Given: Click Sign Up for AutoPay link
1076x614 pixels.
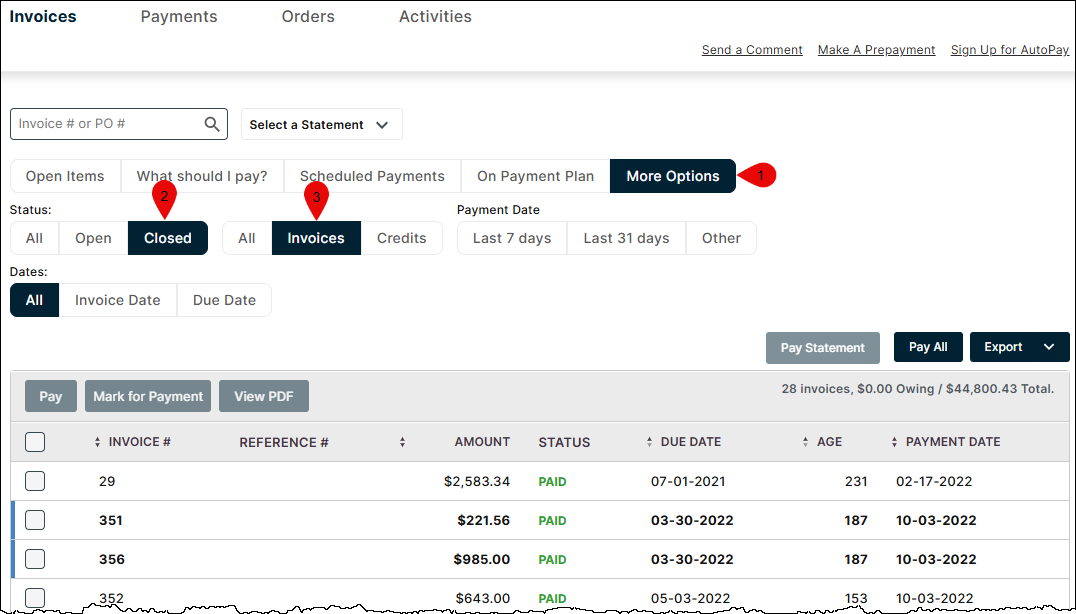Looking at the screenshot, I should coord(1009,50).
